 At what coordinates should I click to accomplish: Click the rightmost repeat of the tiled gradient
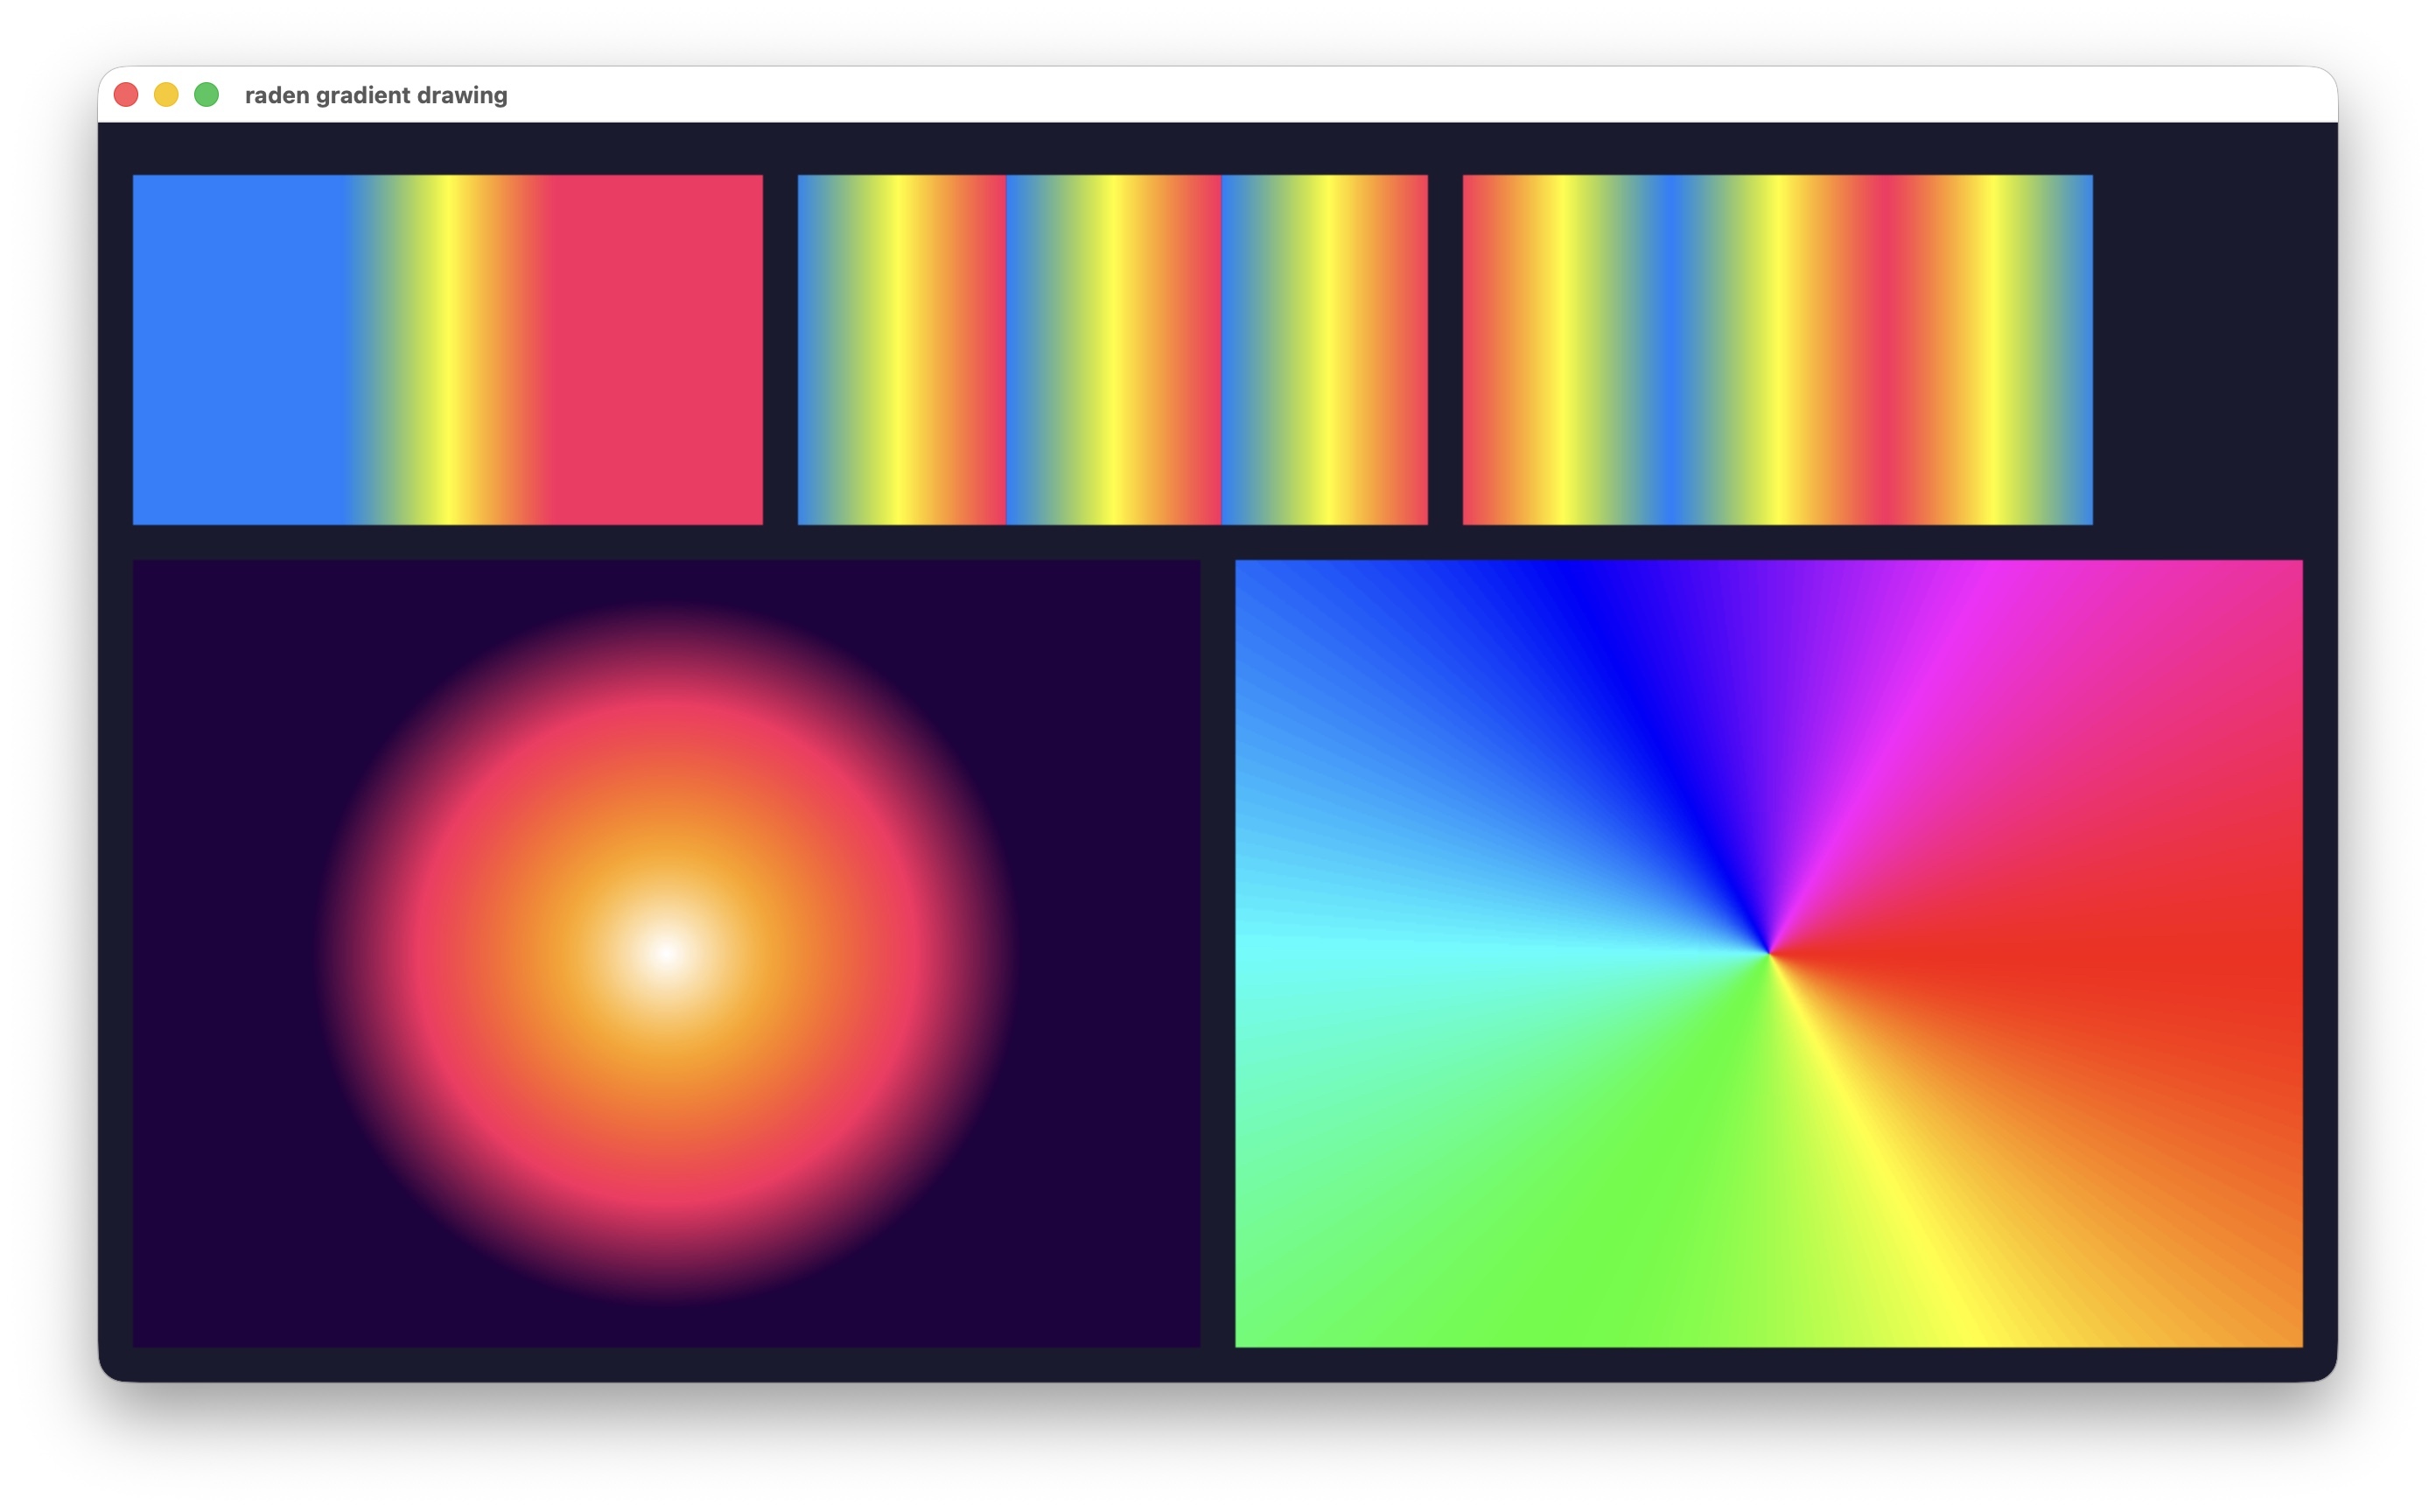point(1324,350)
